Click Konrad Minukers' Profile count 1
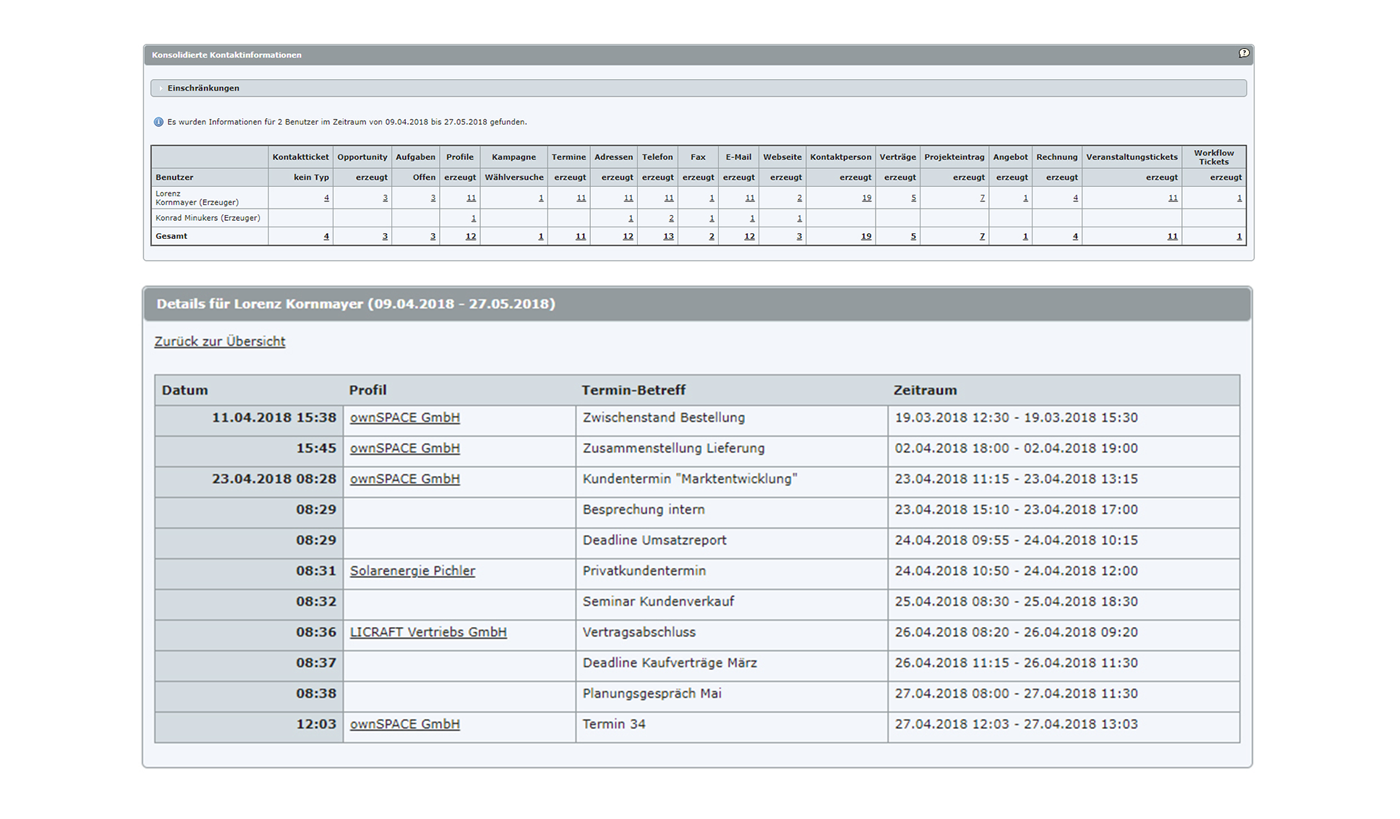 pyautogui.click(x=473, y=217)
